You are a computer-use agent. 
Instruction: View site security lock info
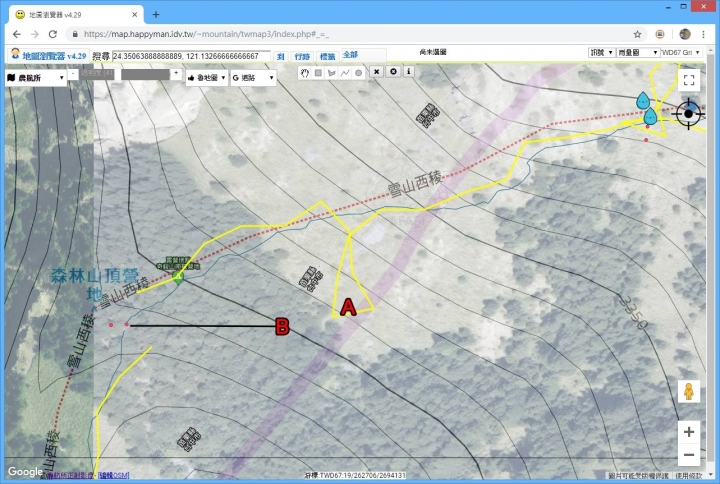pyautogui.click(x=75, y=34)
